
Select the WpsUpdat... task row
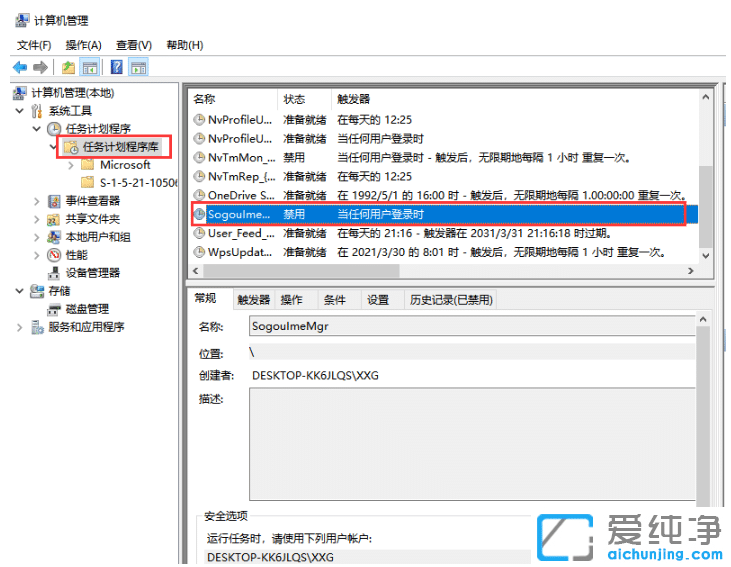(x=444, y=252)
